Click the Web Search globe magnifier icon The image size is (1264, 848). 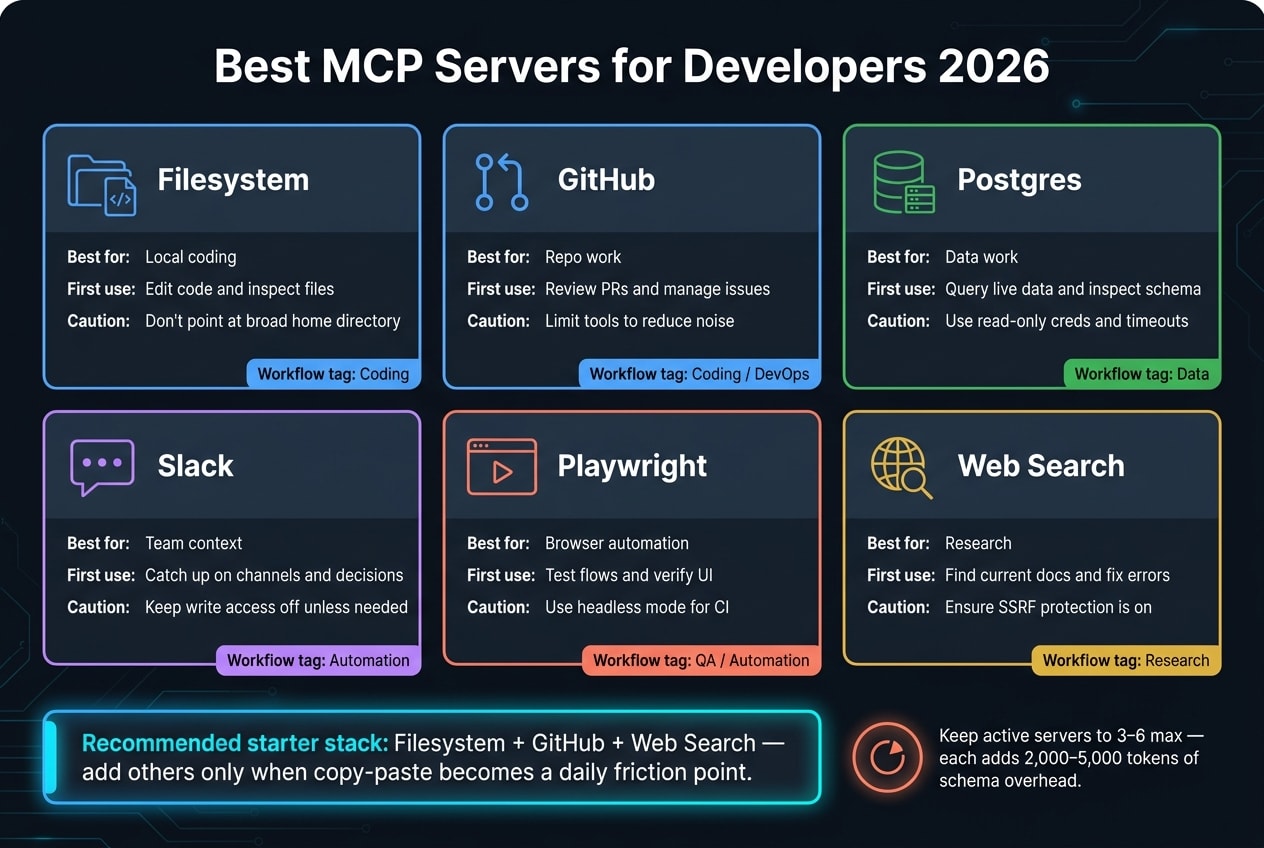pyautogui.click(x=902, y=467)
